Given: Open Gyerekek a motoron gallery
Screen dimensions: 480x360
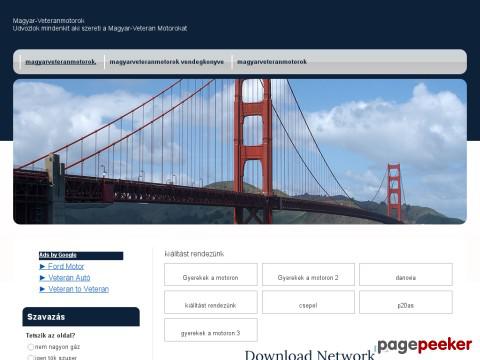Looking at the screenshot, I should point(211,274).
